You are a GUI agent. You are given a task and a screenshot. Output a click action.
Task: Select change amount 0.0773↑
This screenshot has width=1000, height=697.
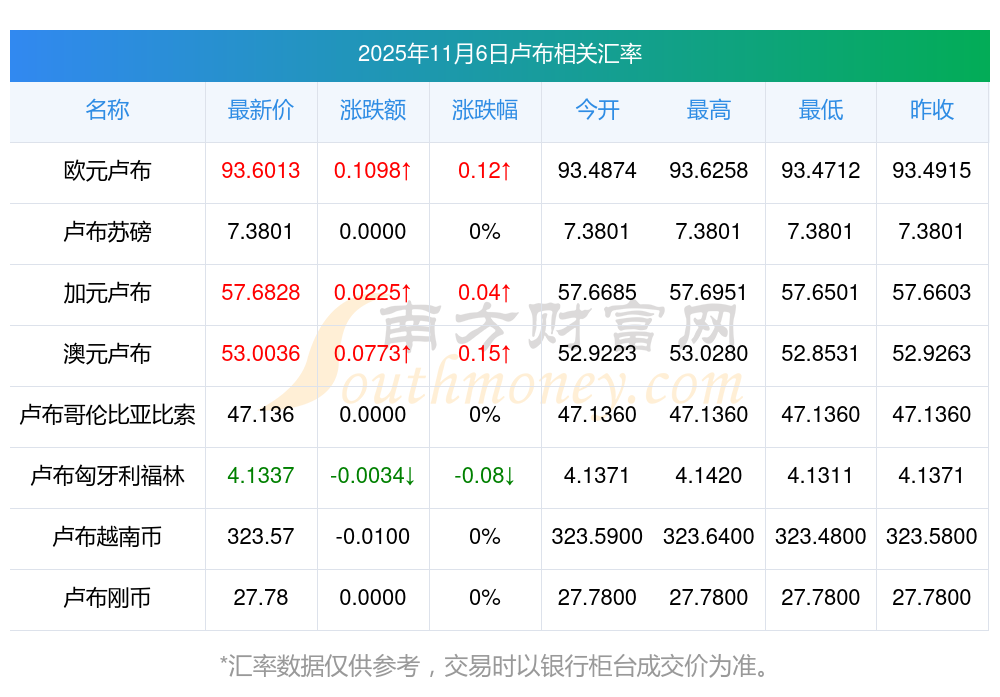[372, 353]
